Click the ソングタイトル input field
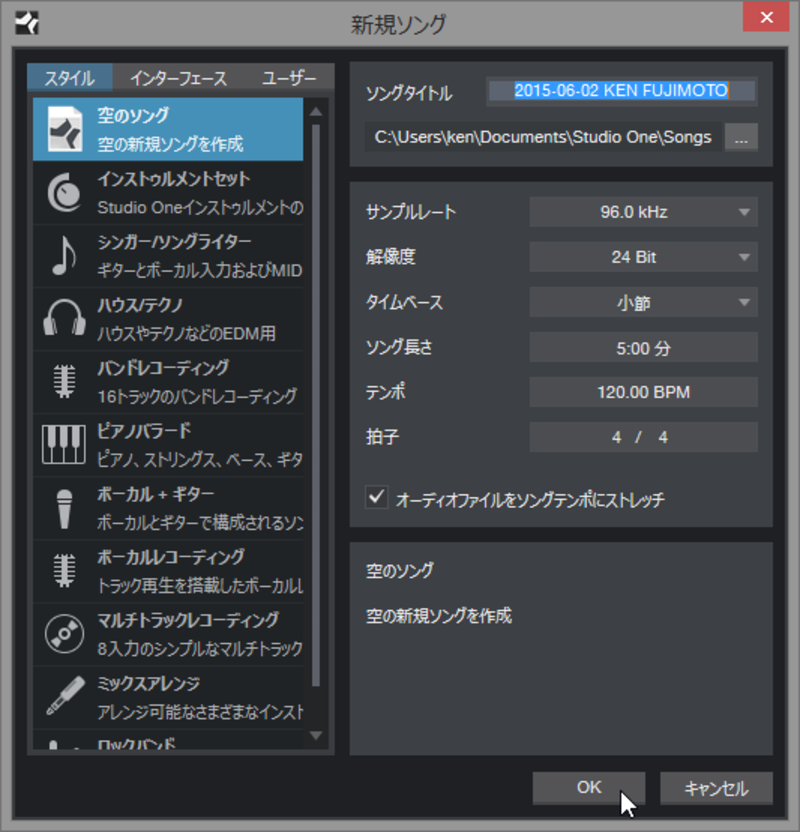 coord(622,91)
